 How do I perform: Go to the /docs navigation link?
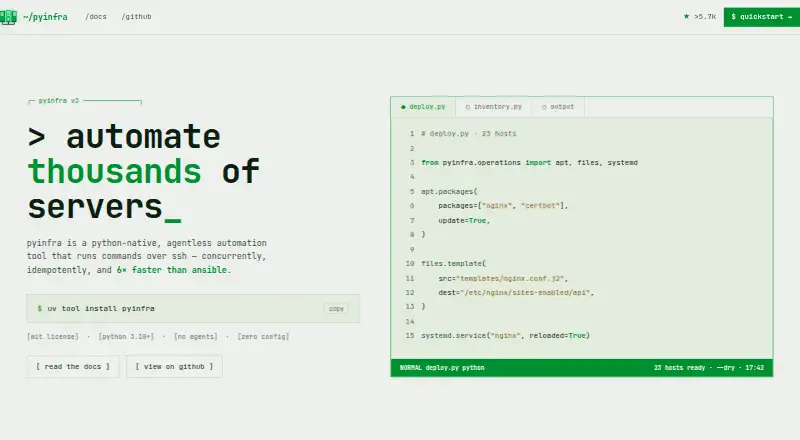[x=96, y=17]
